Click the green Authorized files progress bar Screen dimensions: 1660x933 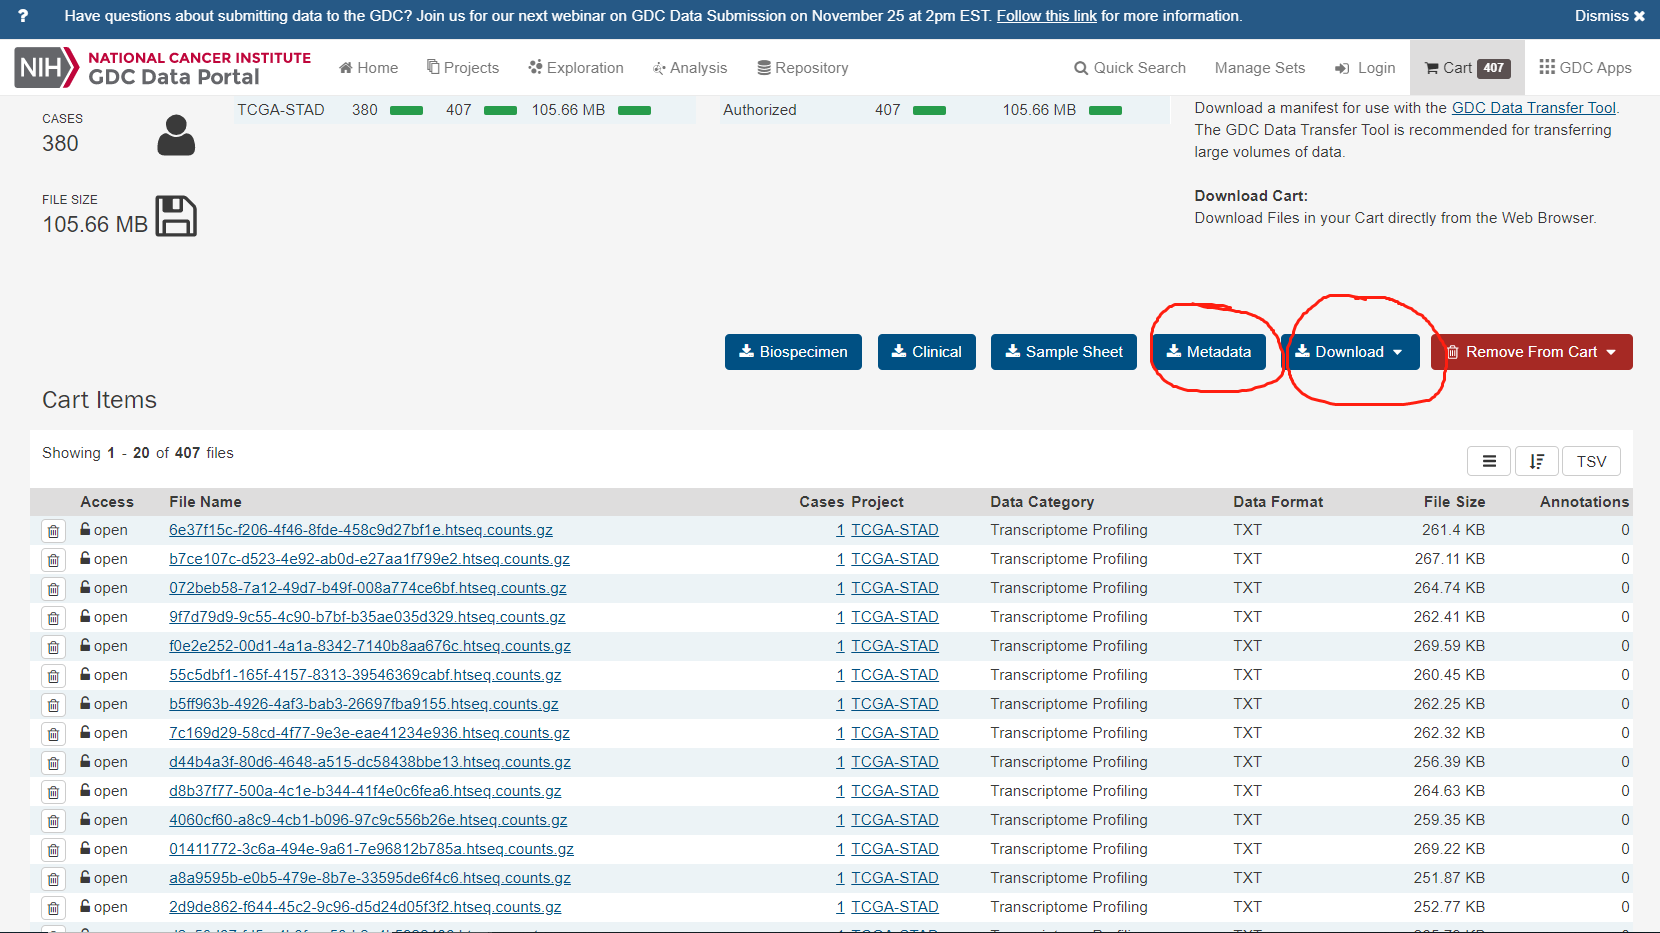click(x=929, y=110)
